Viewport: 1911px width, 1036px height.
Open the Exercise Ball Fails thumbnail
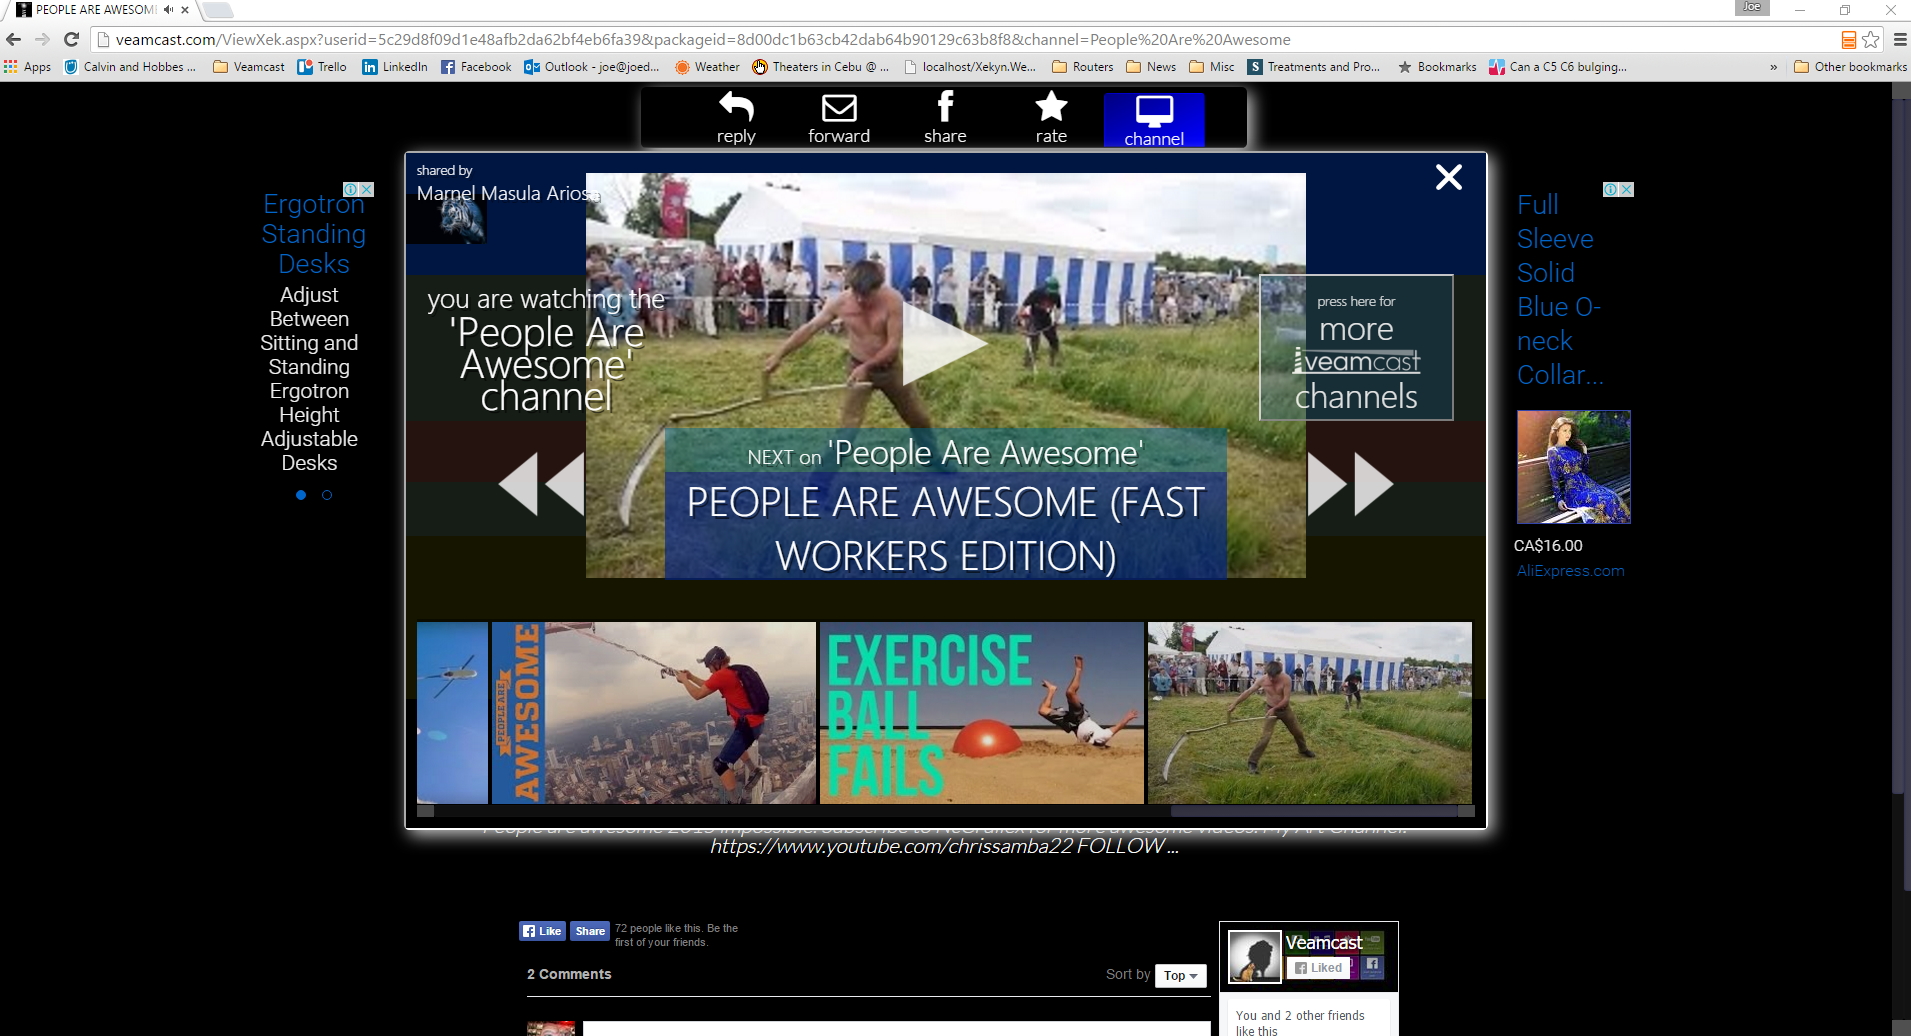[x=982, y=713]
